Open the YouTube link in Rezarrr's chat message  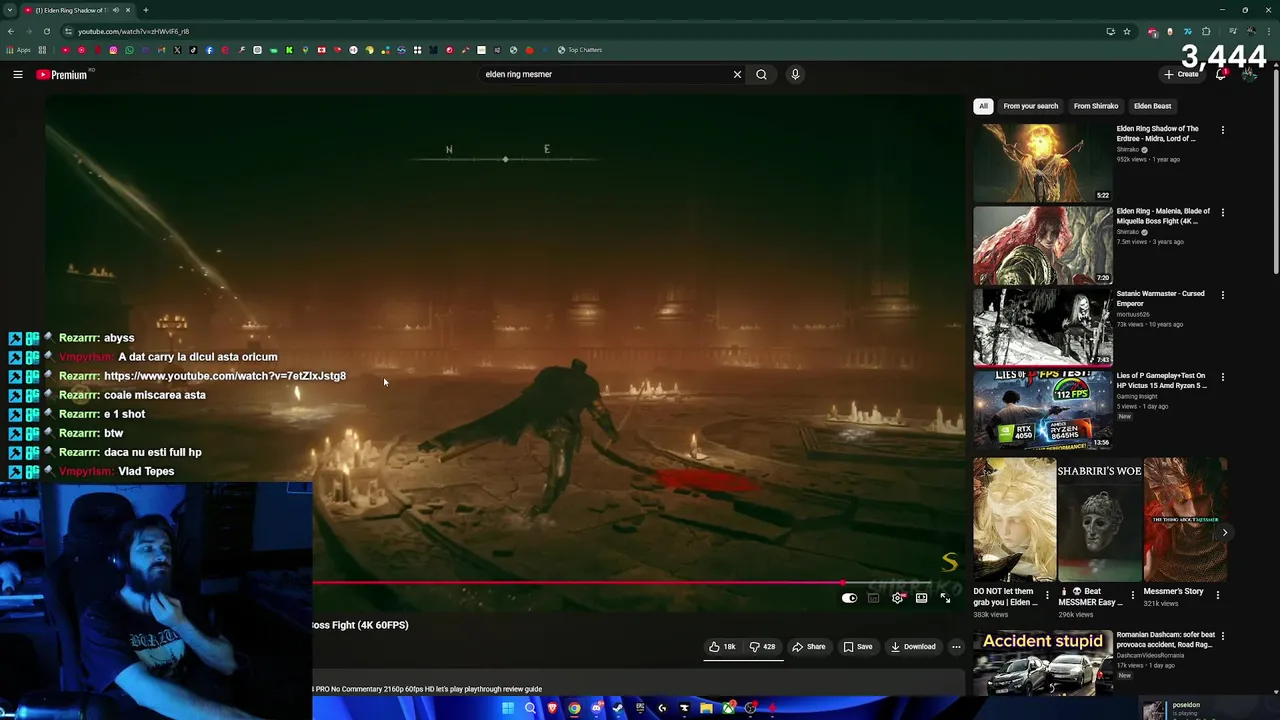pos(225,376)
